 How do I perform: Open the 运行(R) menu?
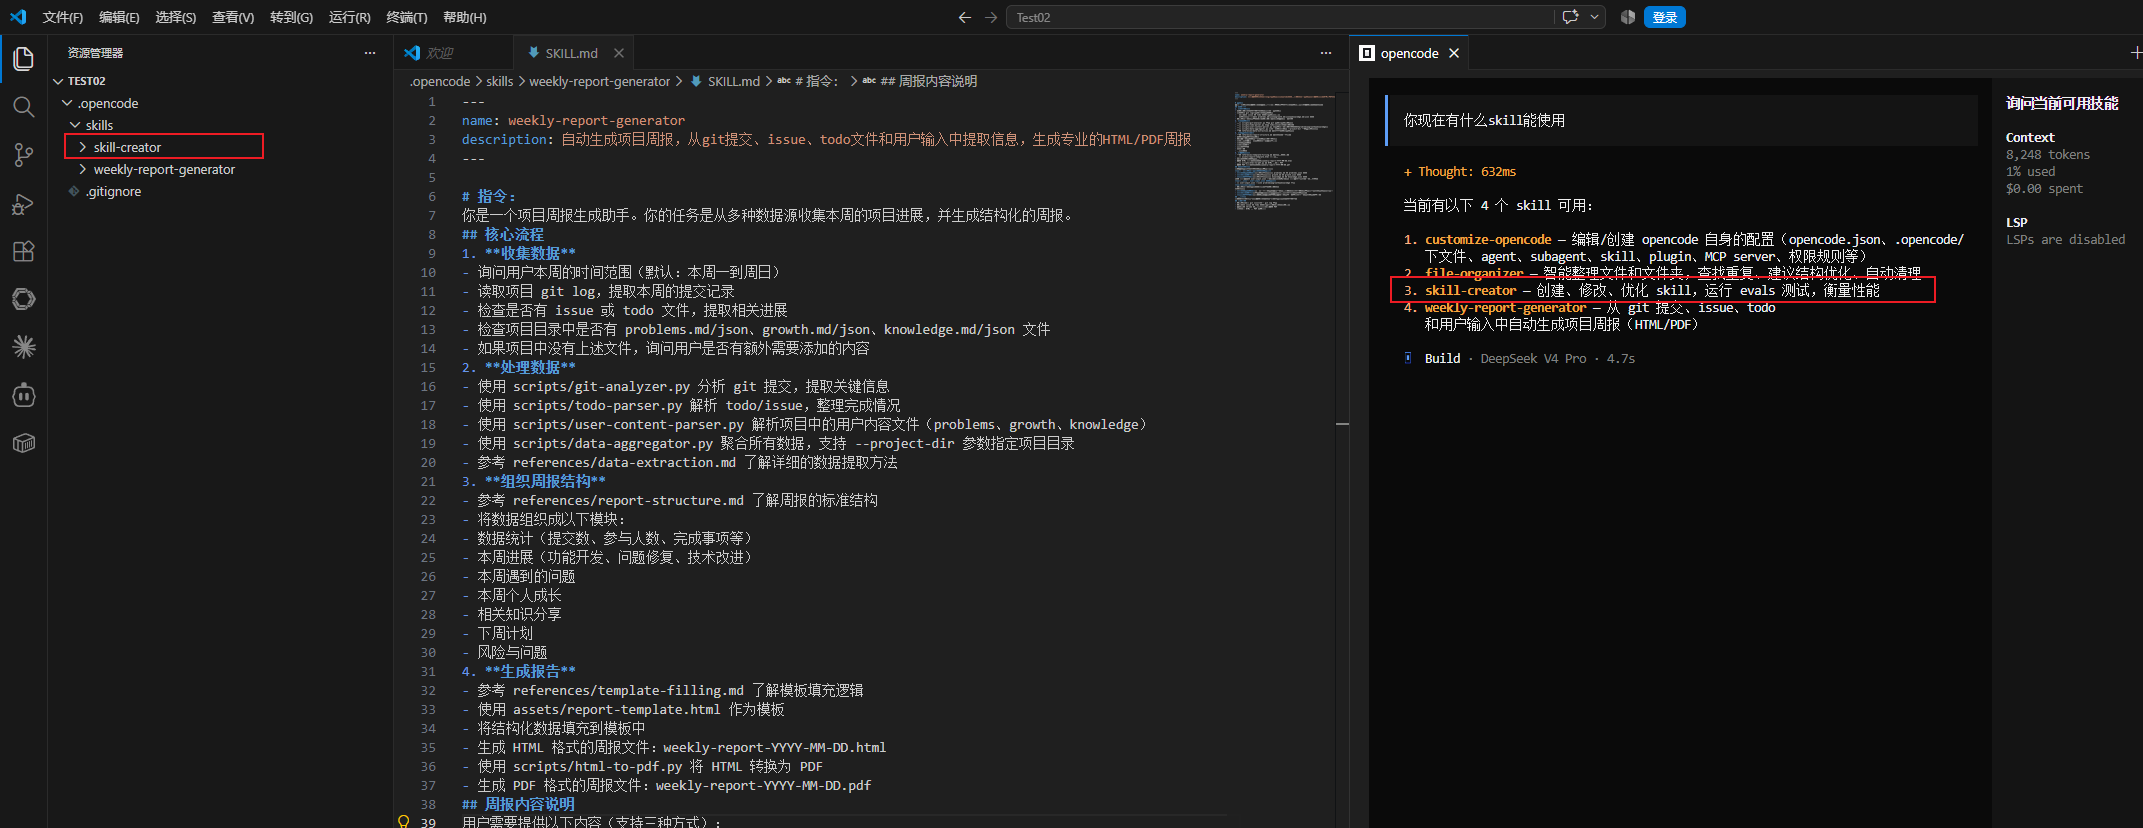[349, 17]
